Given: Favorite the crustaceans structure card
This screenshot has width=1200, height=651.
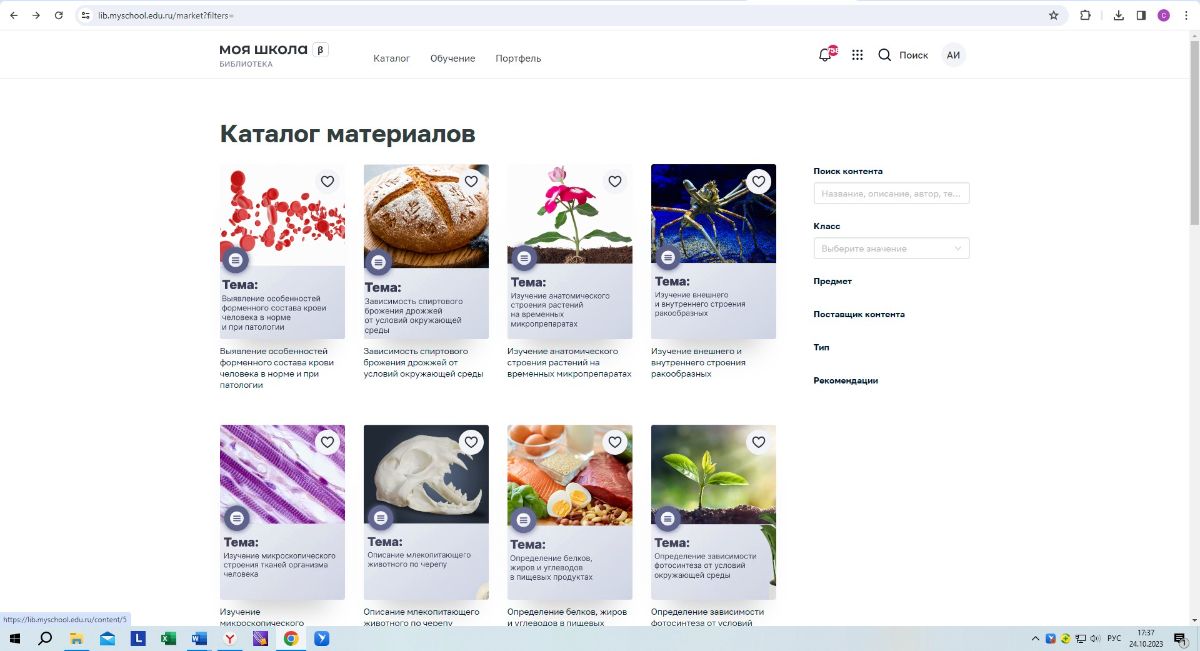Looking at the screenshot, I should click(758, 181).
